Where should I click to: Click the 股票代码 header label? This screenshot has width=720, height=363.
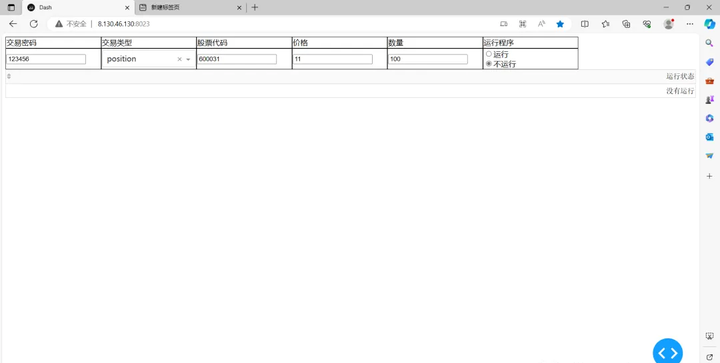212,43
